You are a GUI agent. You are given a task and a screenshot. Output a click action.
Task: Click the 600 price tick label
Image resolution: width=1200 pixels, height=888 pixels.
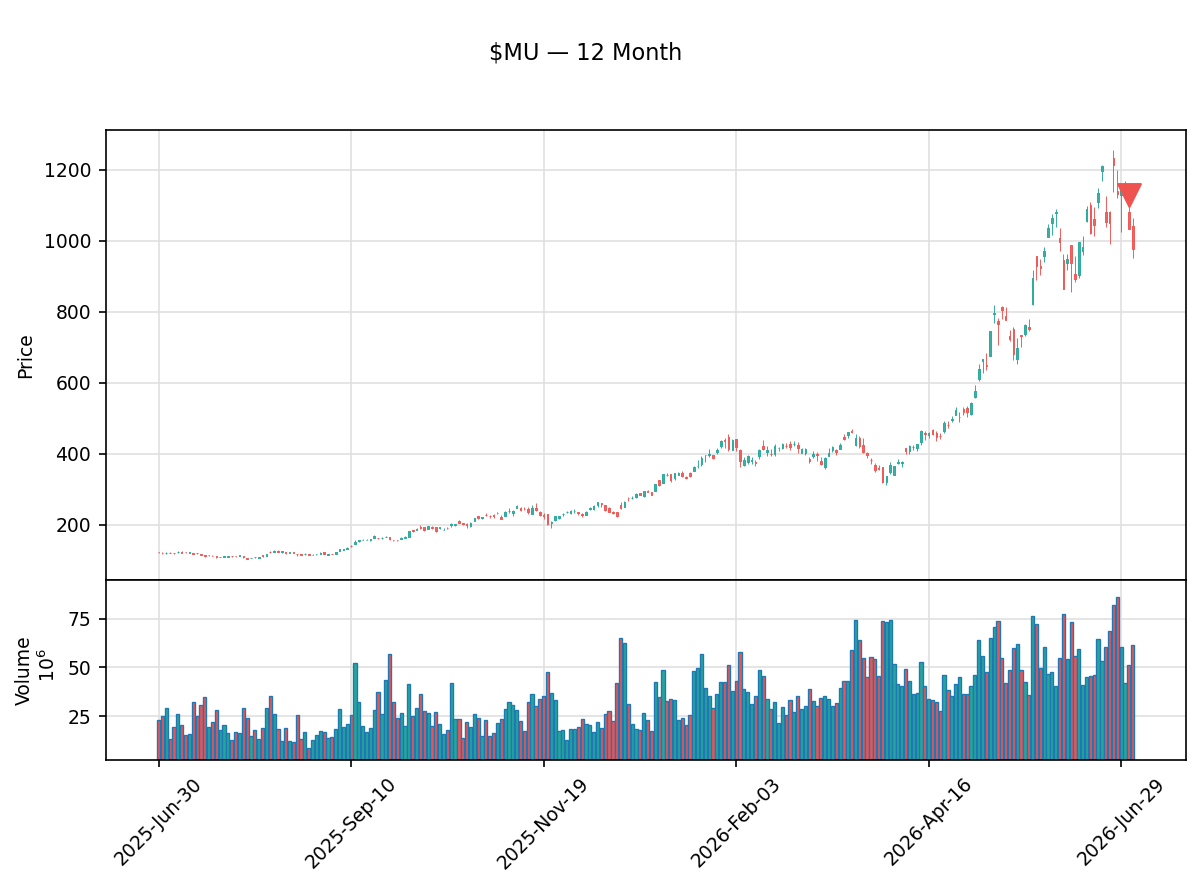75,383
